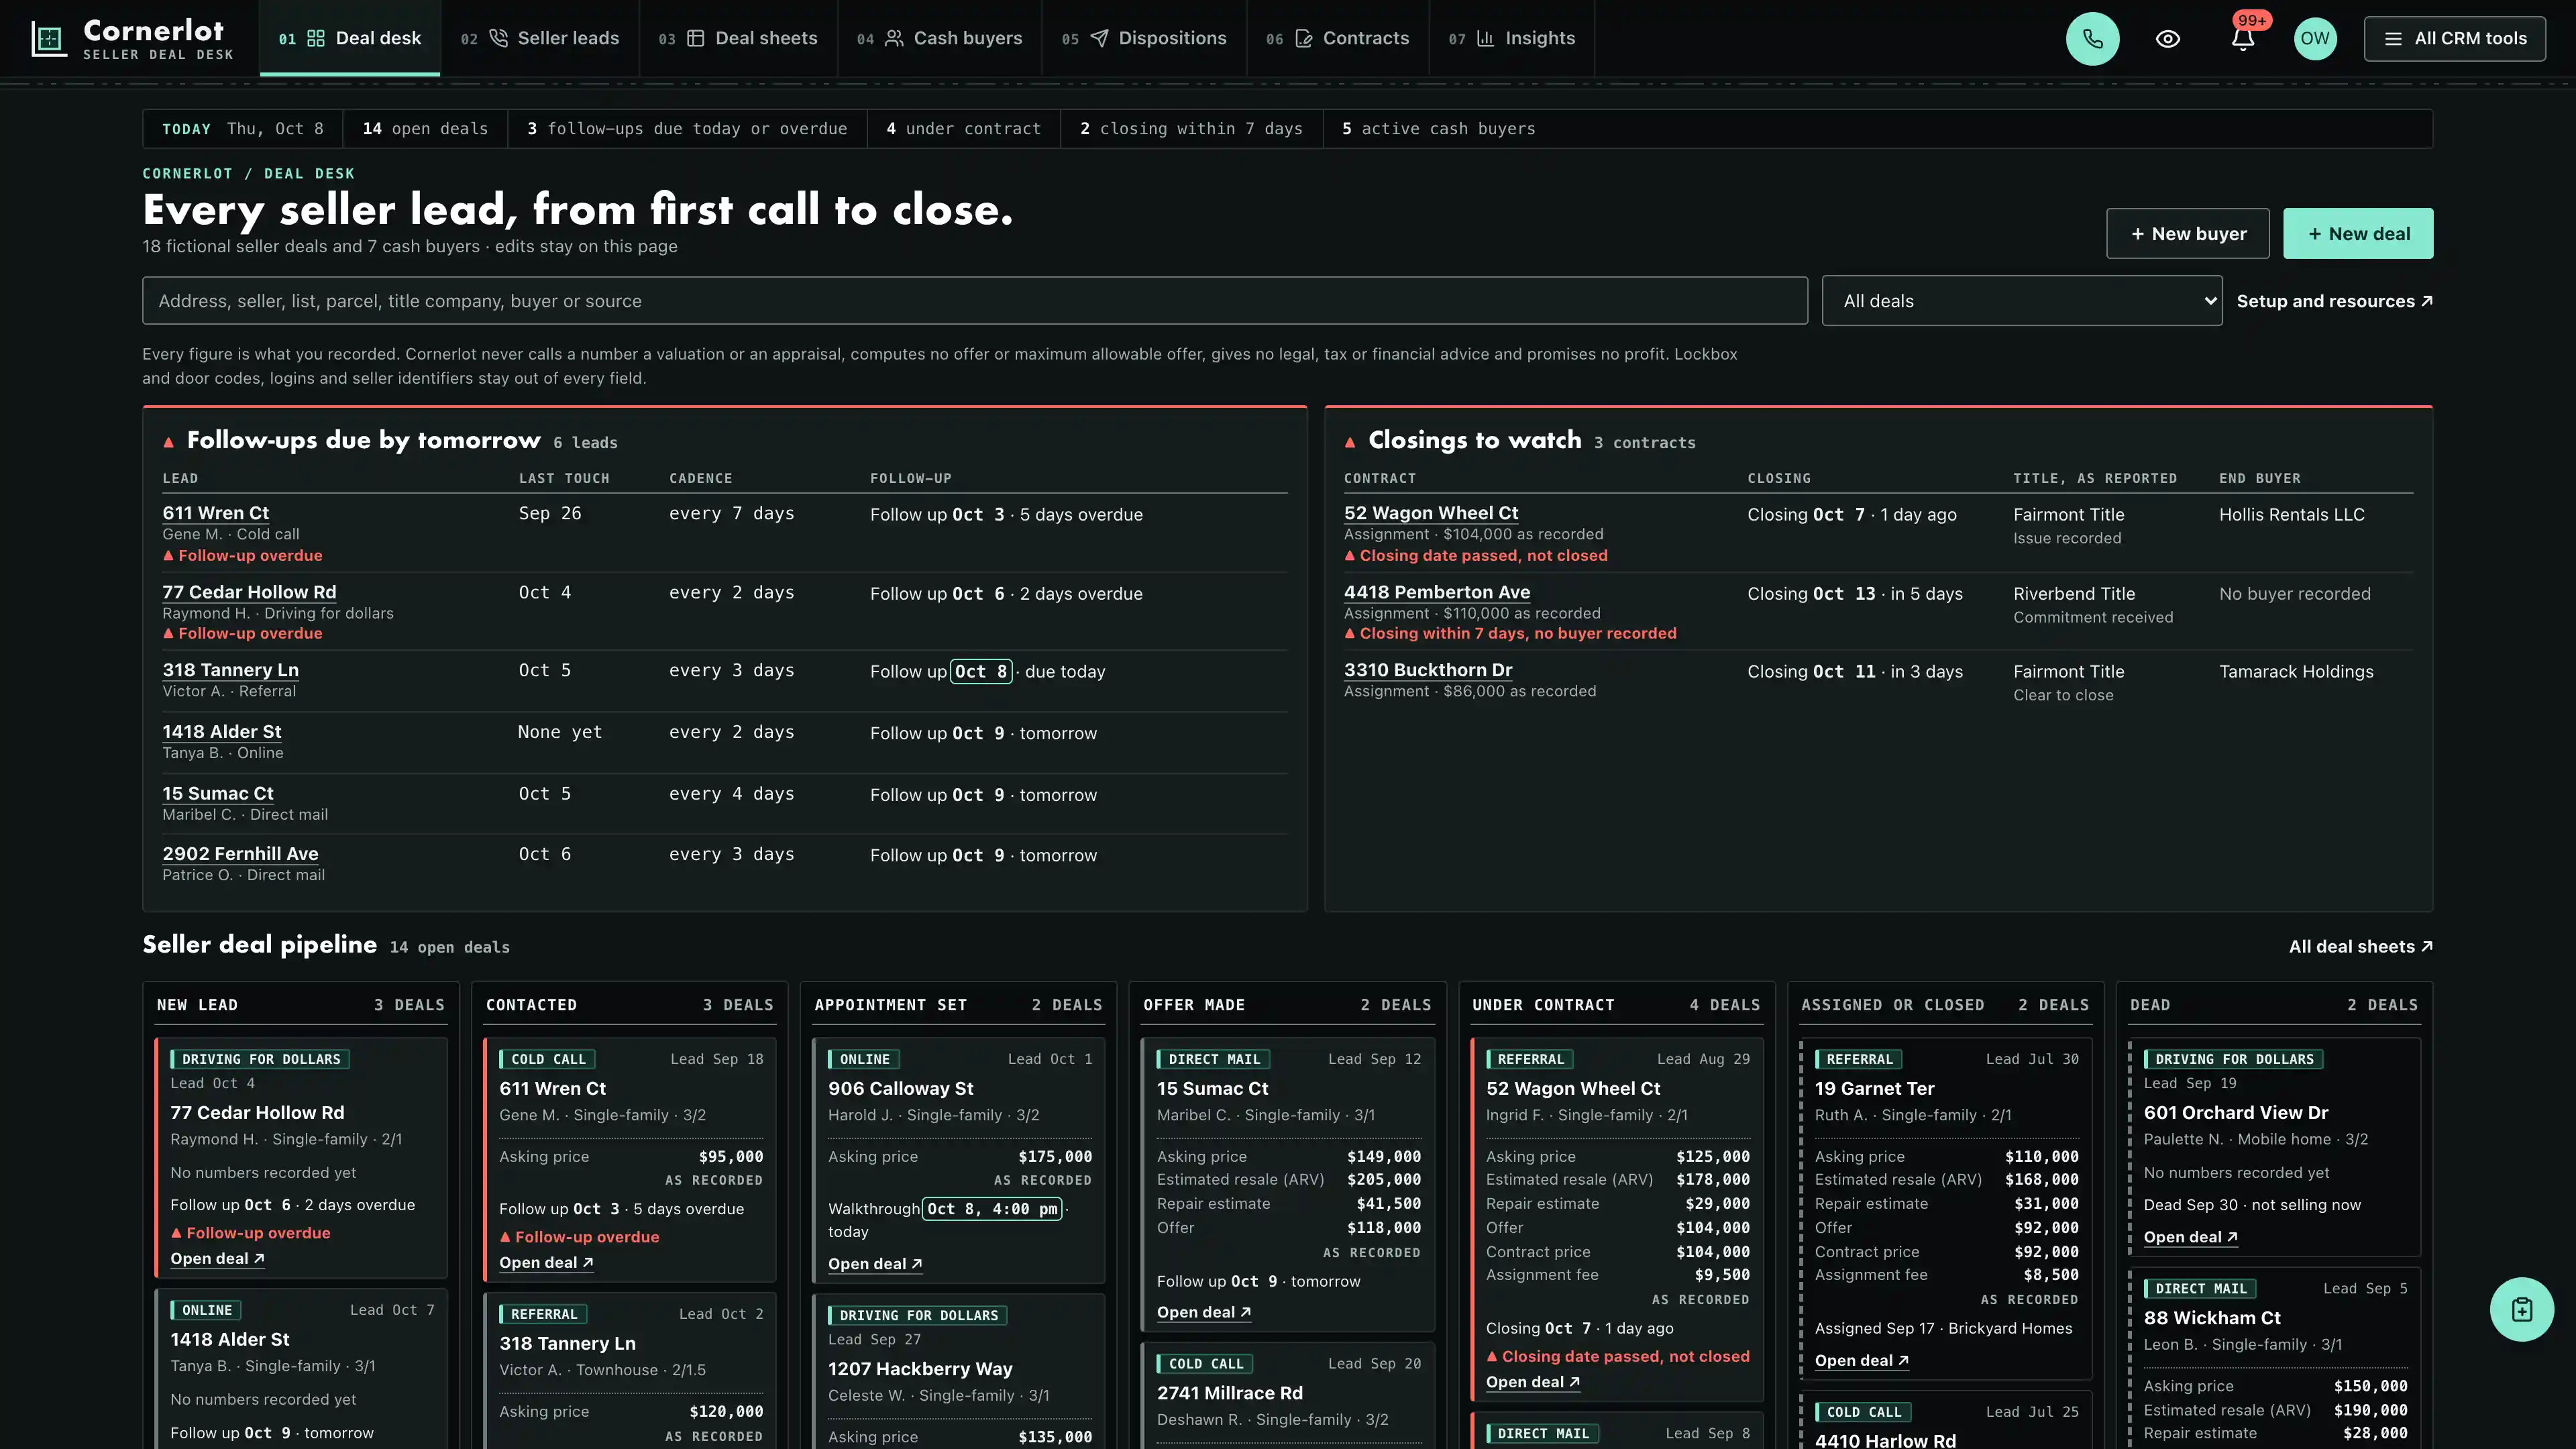This screenshot has width=2576, height=1449.
Task: Open notifications bell with 99+ badge
Action: click(x=2243, y=39)
